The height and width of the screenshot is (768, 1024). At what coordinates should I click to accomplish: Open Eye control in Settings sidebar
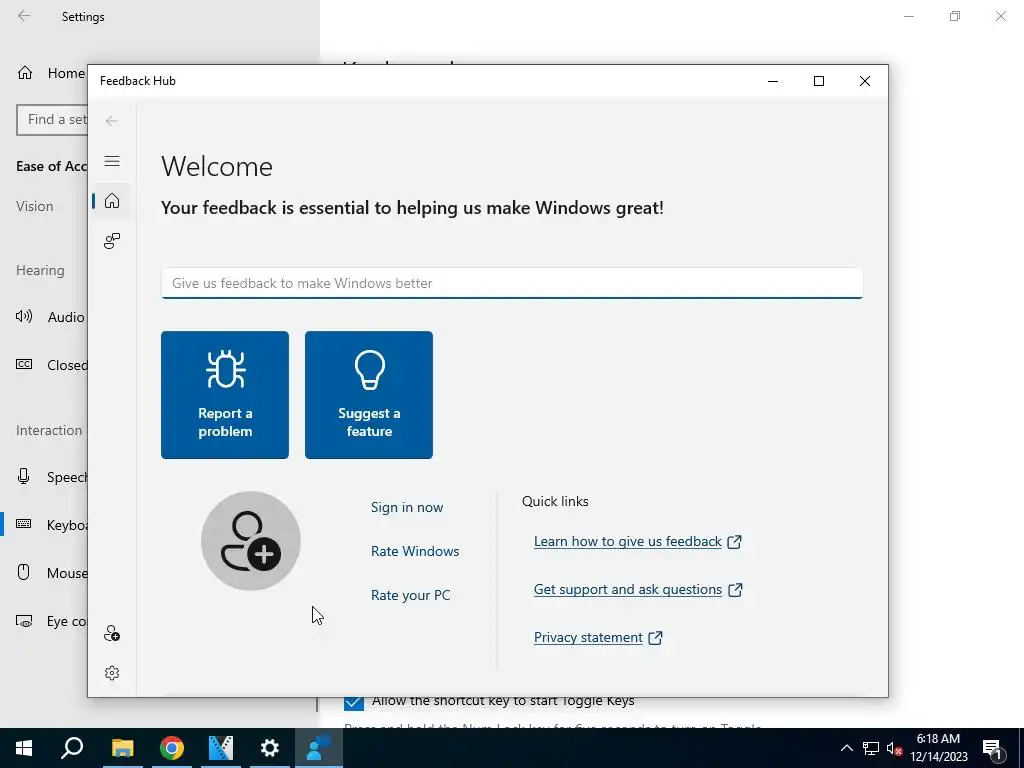click(51, 621)
